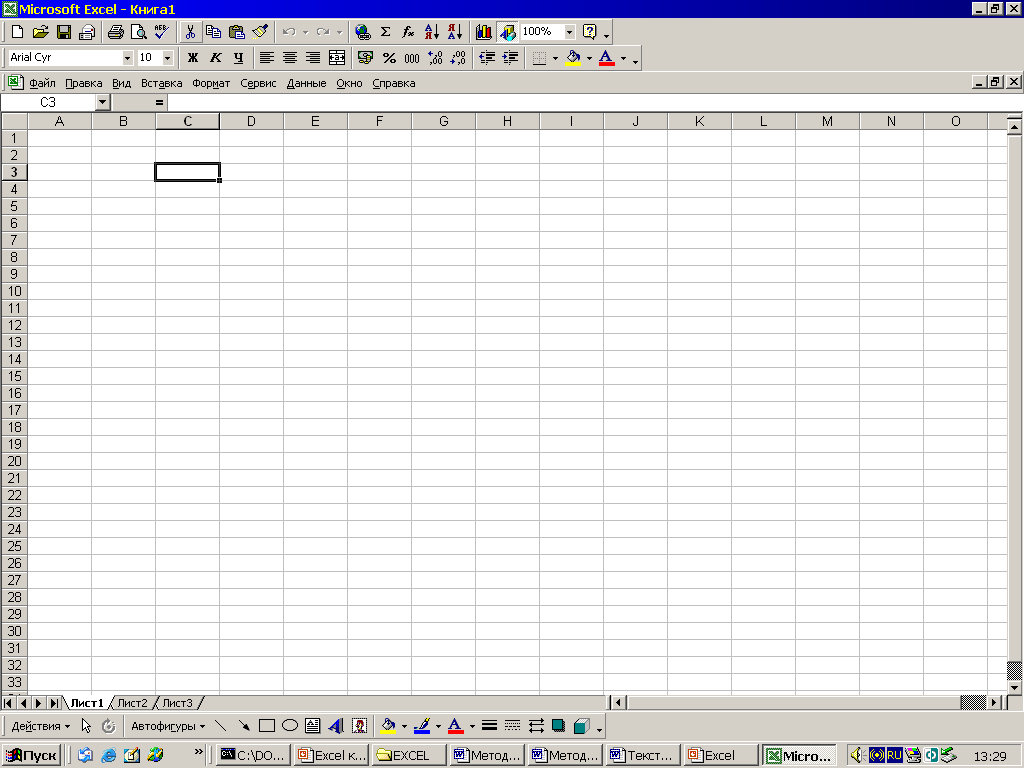Expand the borders dropdown arrow
1024x768 pixels.
tap(555, 57)
